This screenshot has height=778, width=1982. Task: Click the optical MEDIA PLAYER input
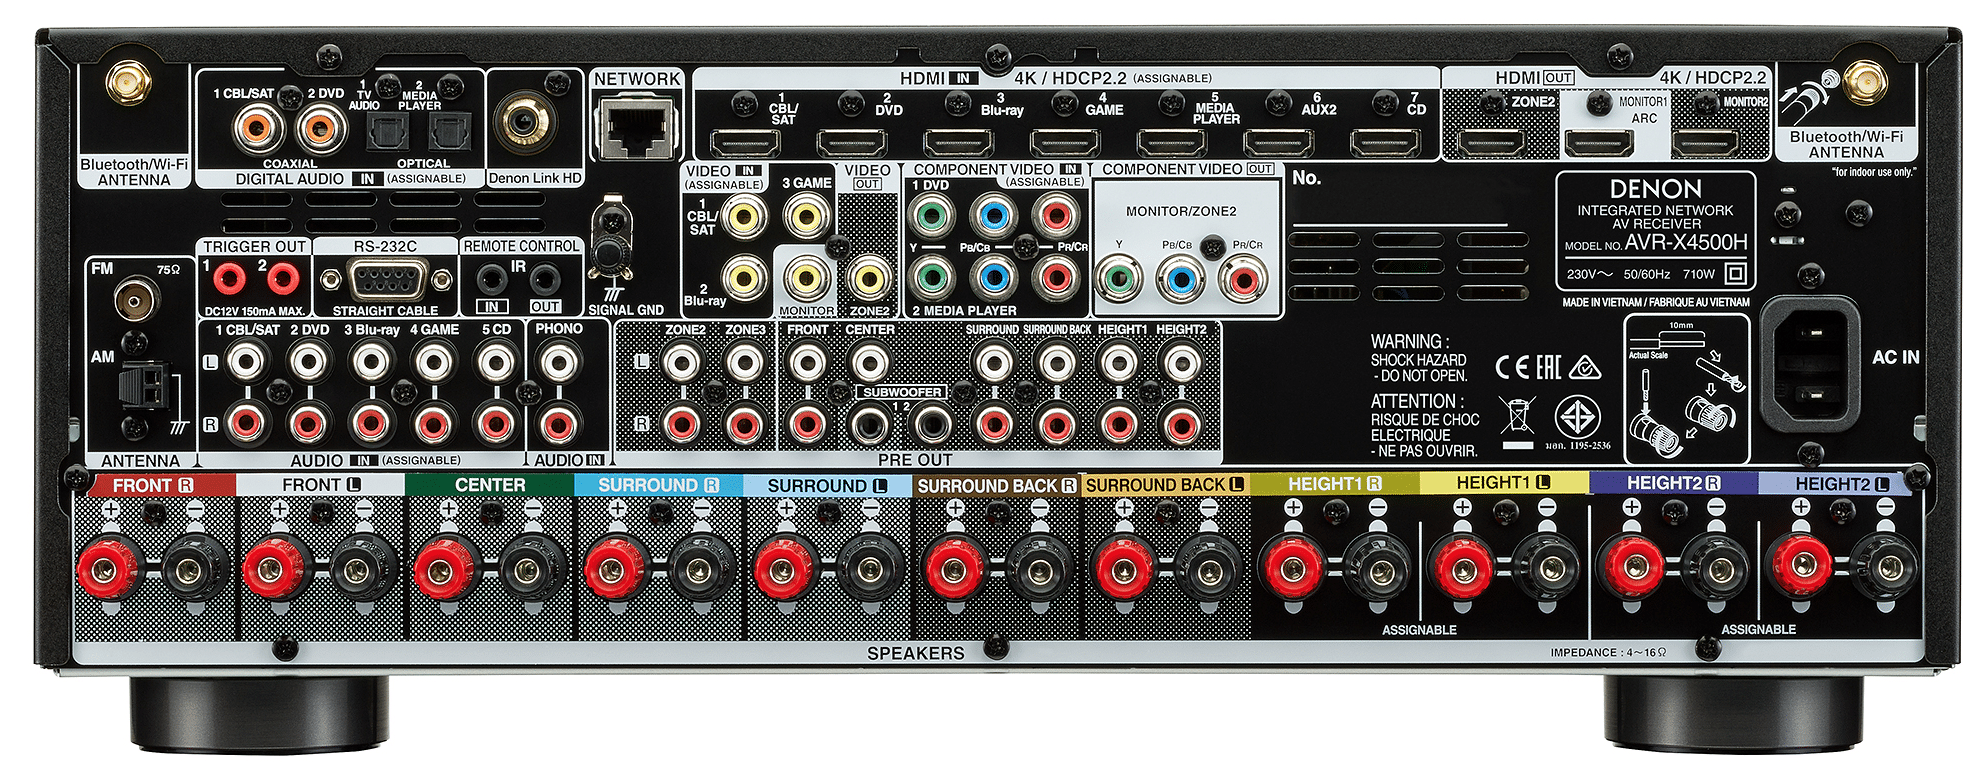click(x=449, y=130)
